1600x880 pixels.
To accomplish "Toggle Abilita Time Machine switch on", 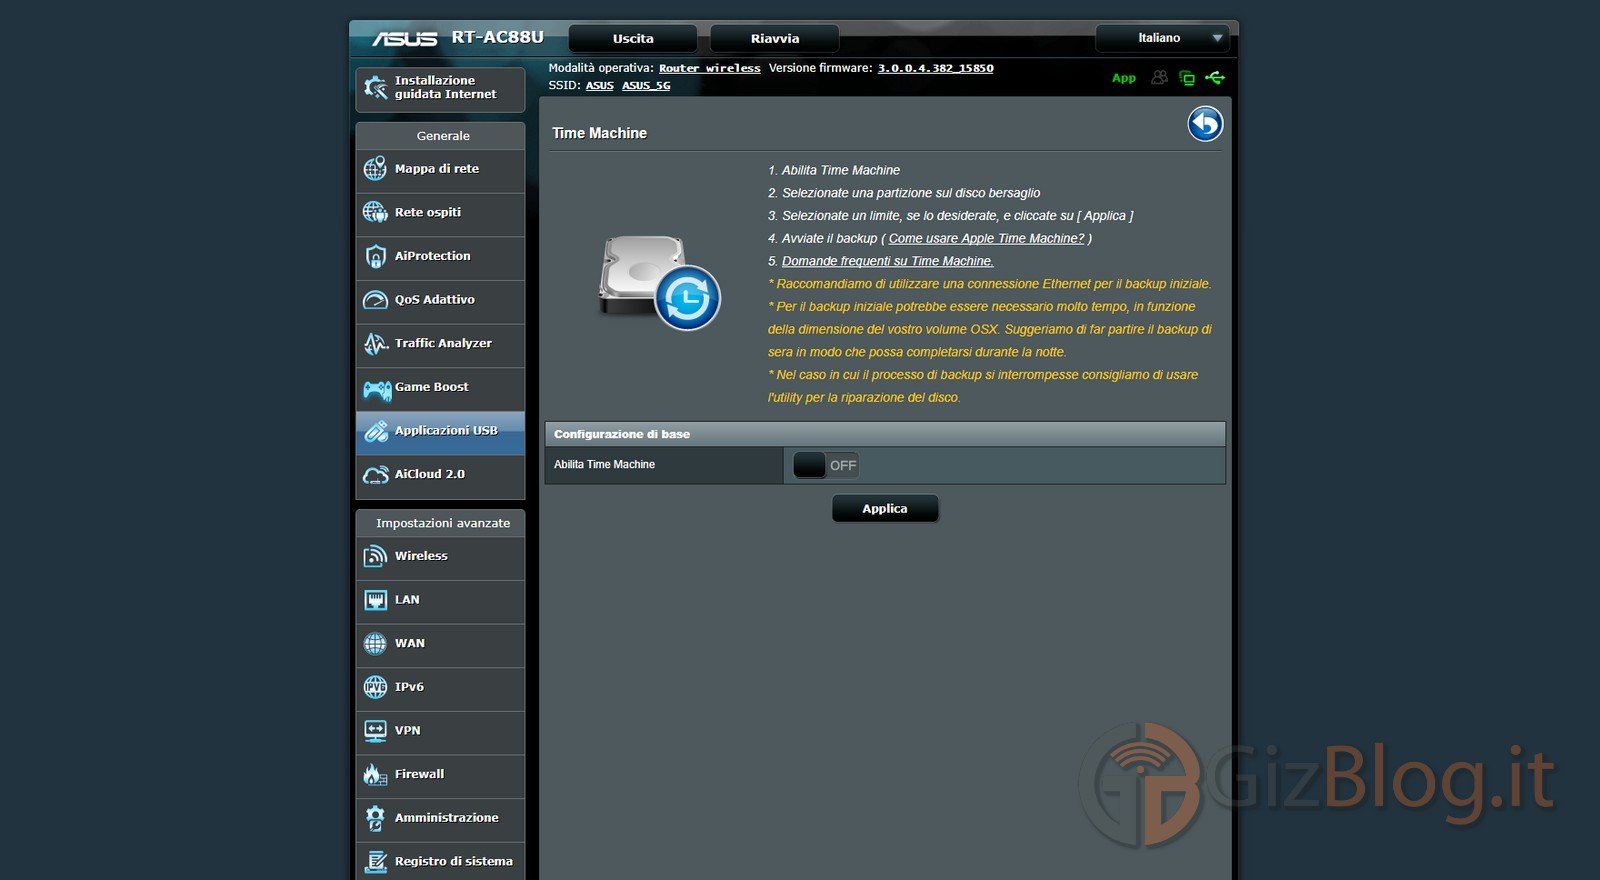I will [826, 465].
